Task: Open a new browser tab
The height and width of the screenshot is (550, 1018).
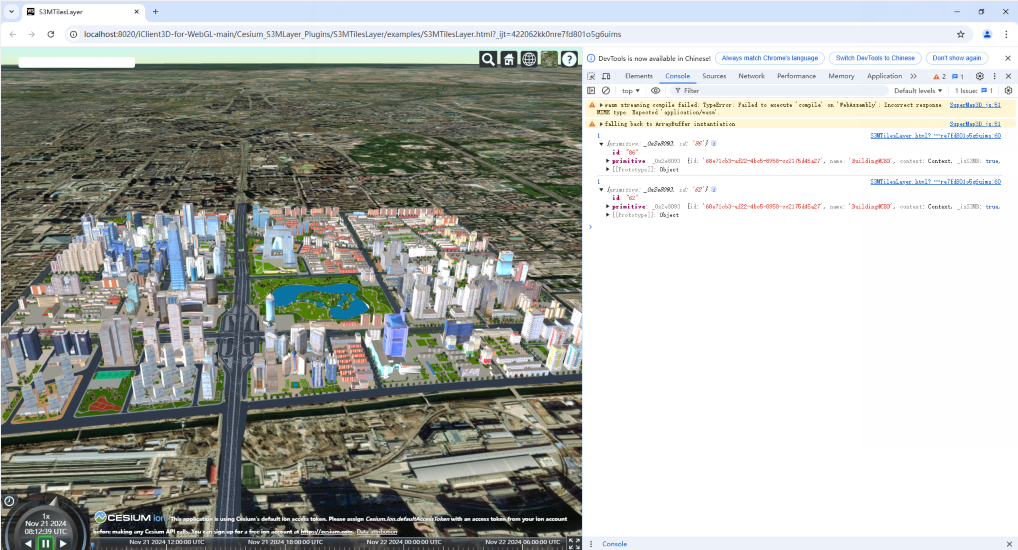Action: 155,12
